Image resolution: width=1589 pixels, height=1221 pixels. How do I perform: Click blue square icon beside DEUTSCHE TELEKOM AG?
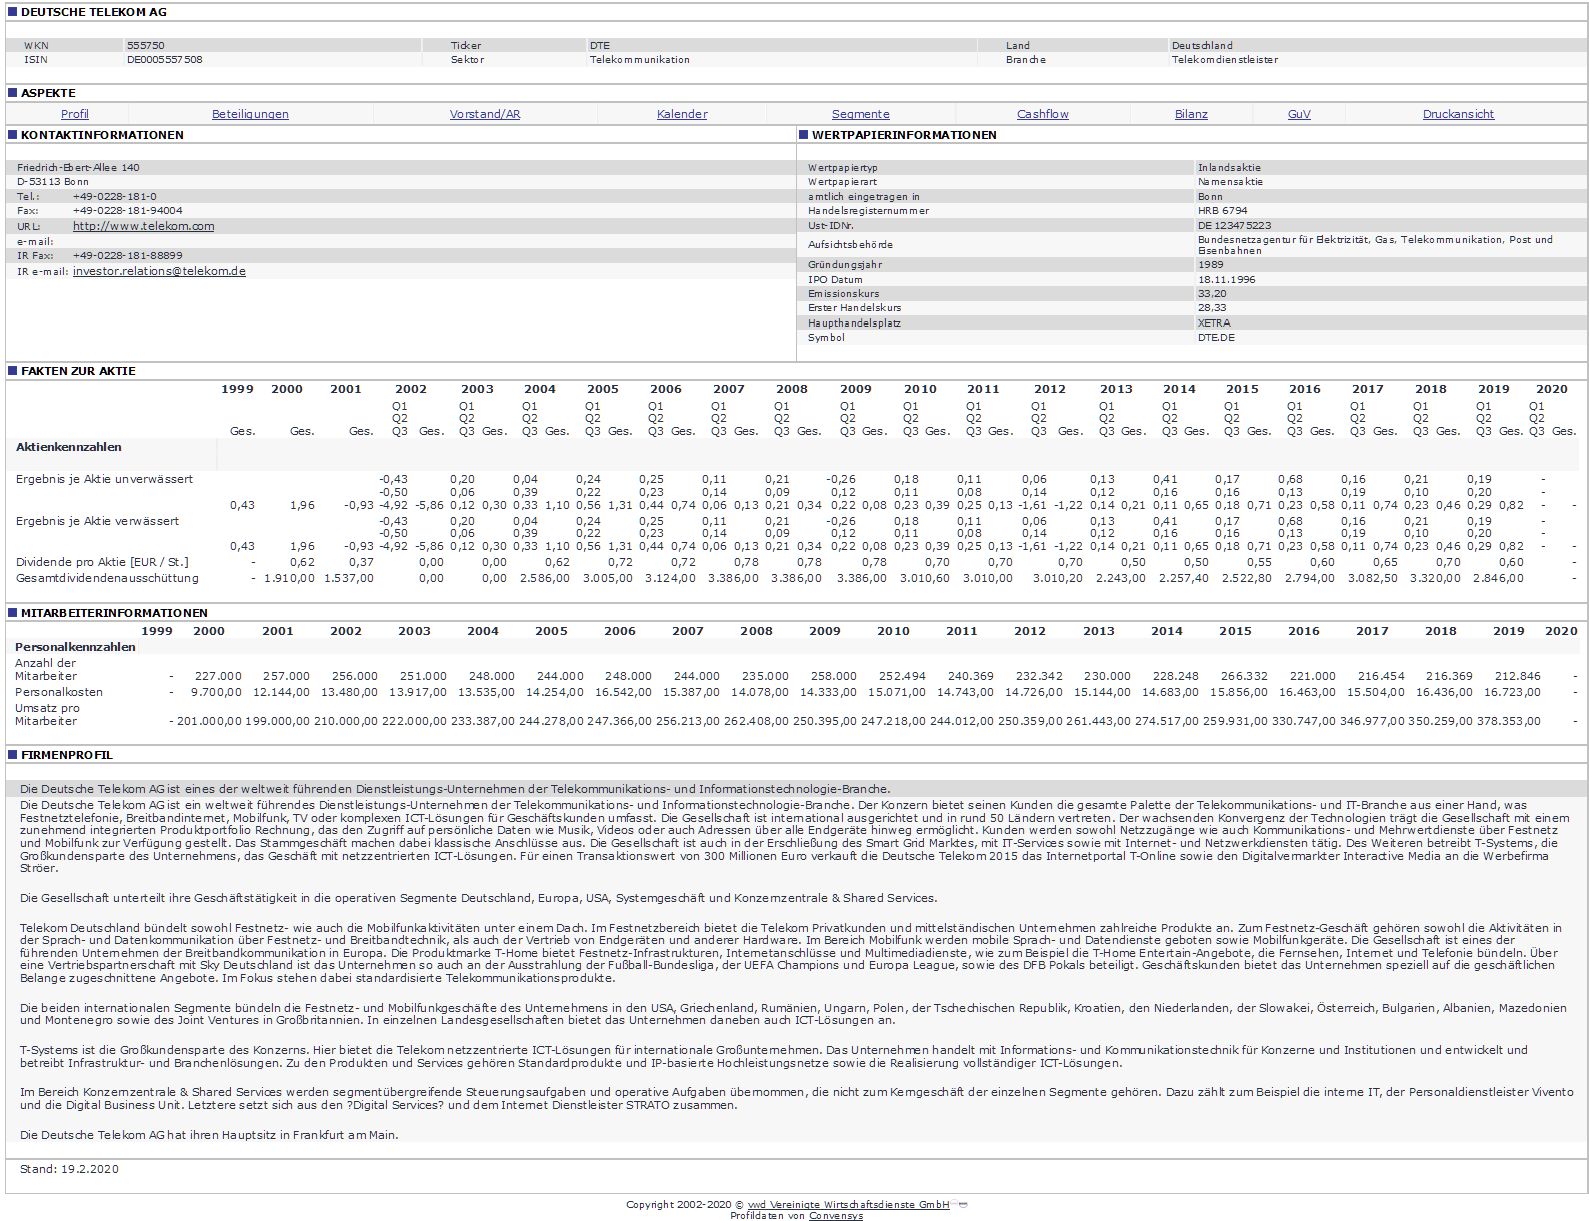[13, 12]
